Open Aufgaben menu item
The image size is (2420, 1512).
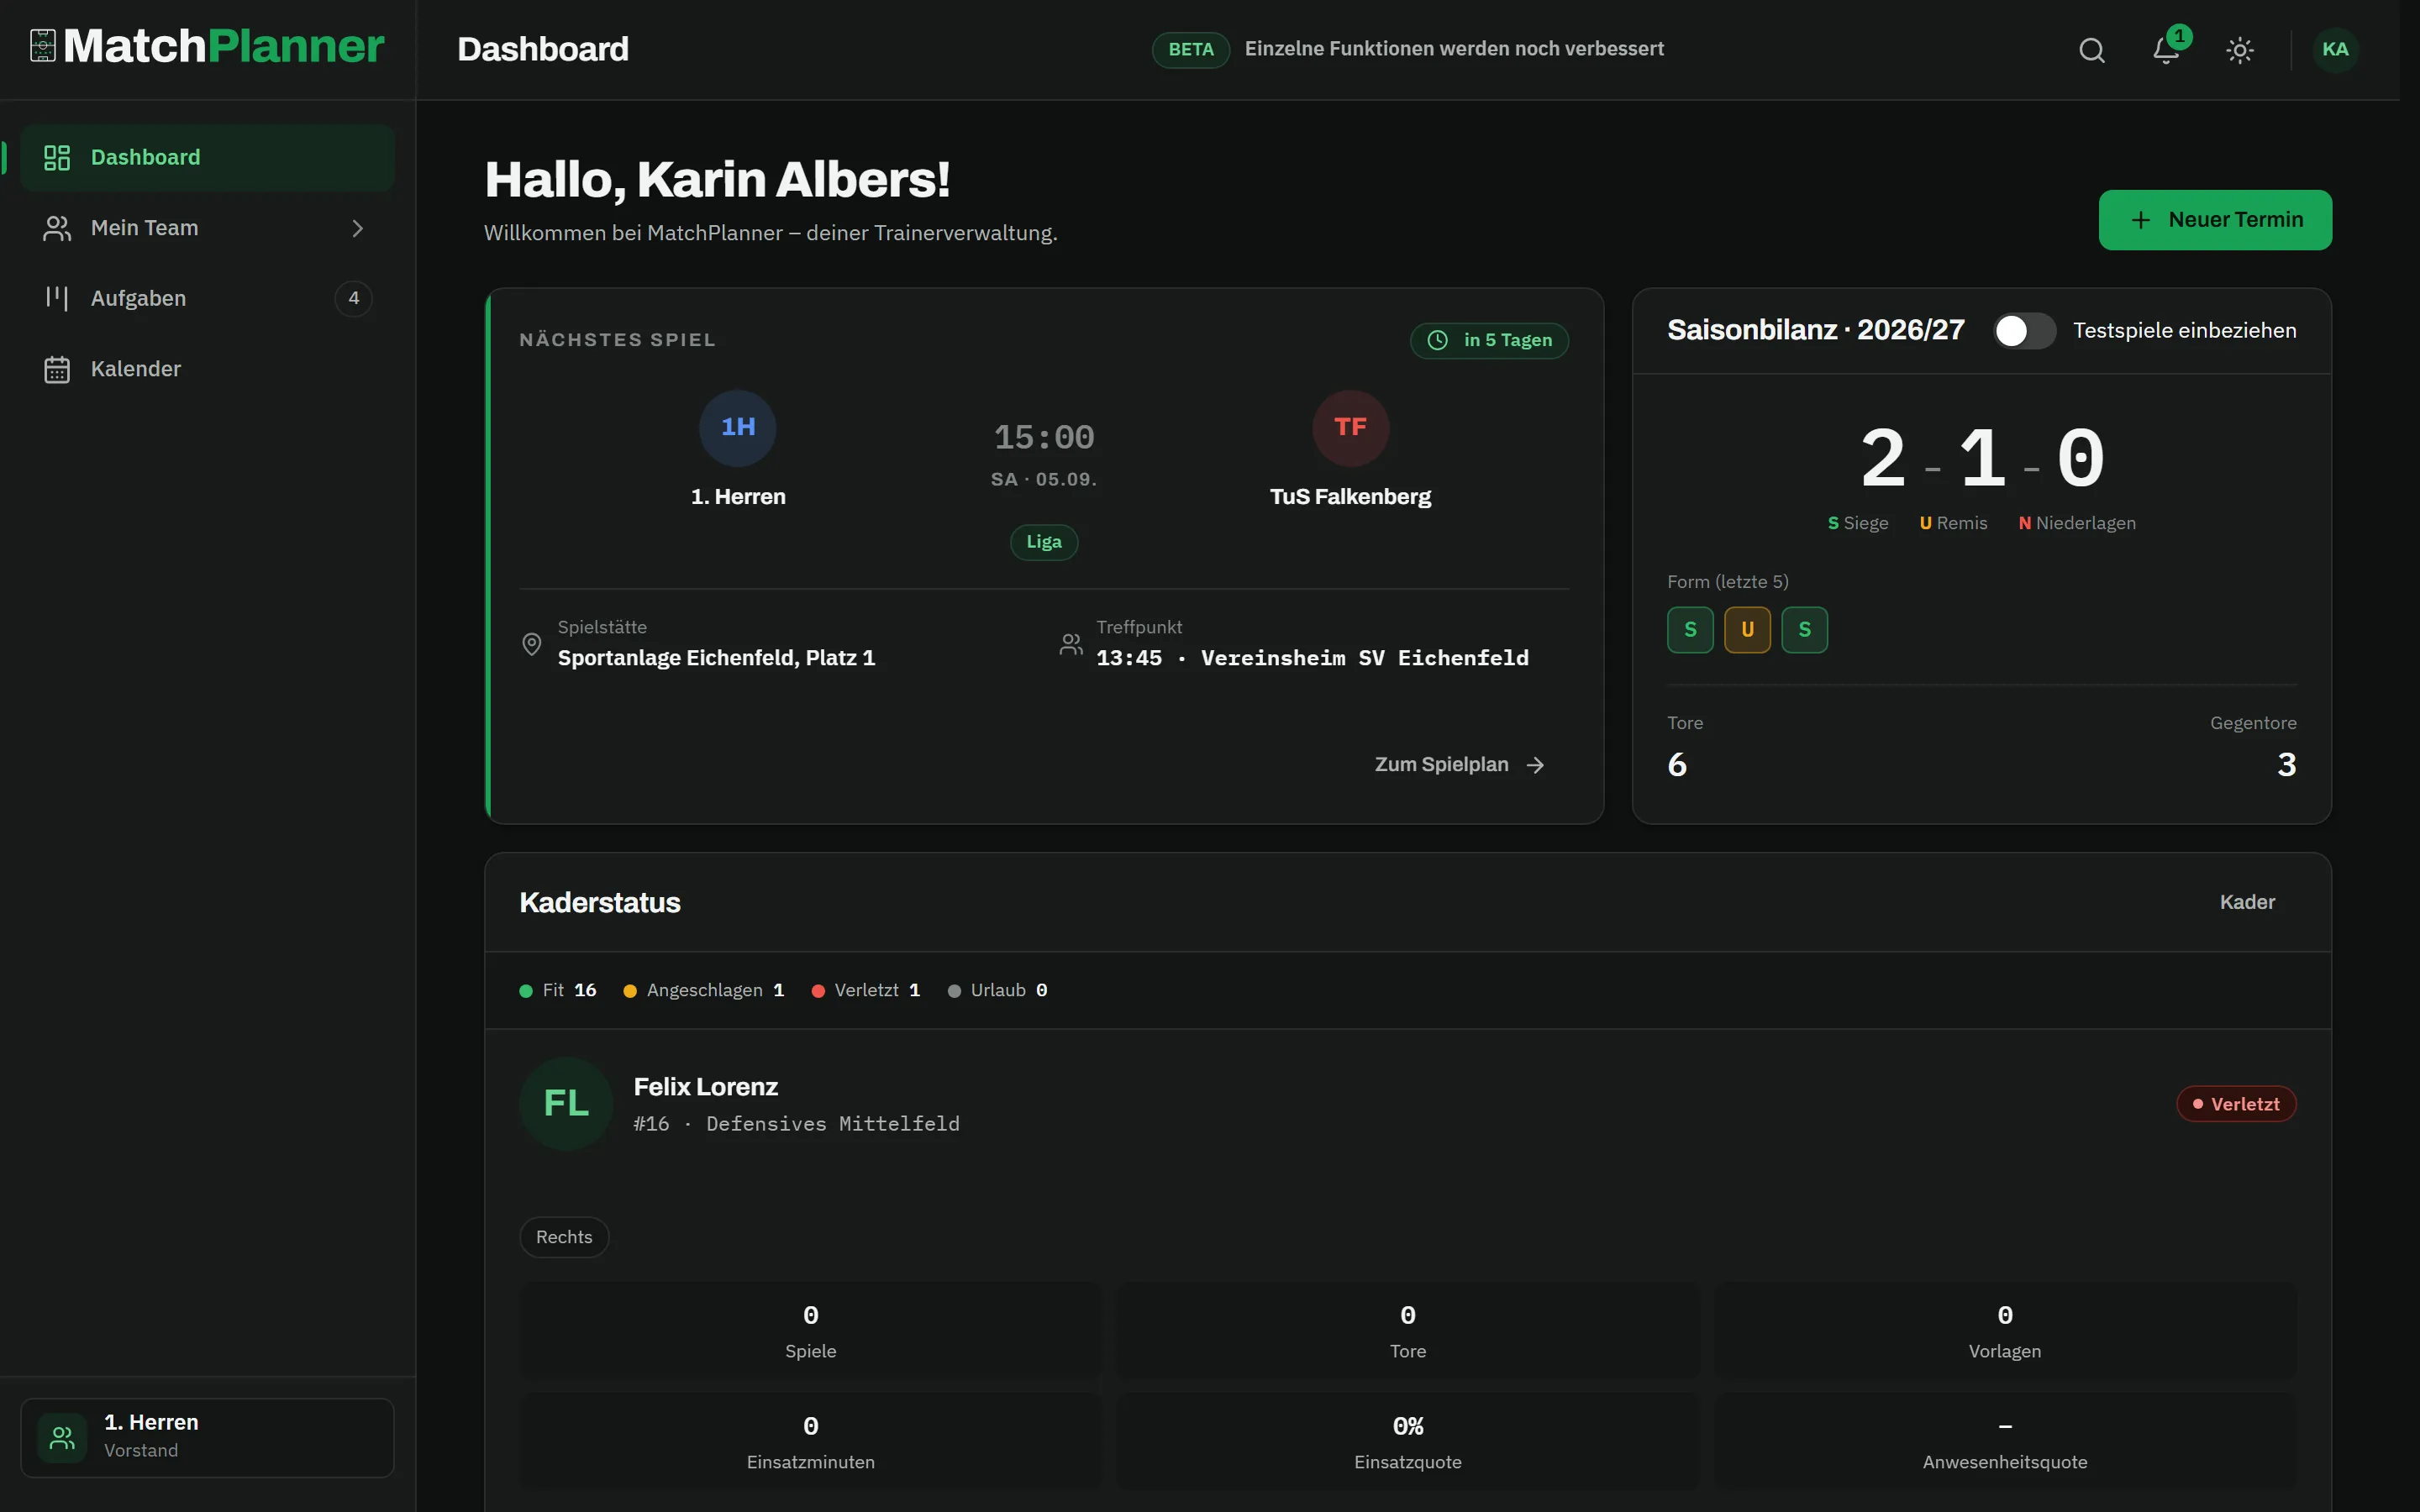(207, 298)
